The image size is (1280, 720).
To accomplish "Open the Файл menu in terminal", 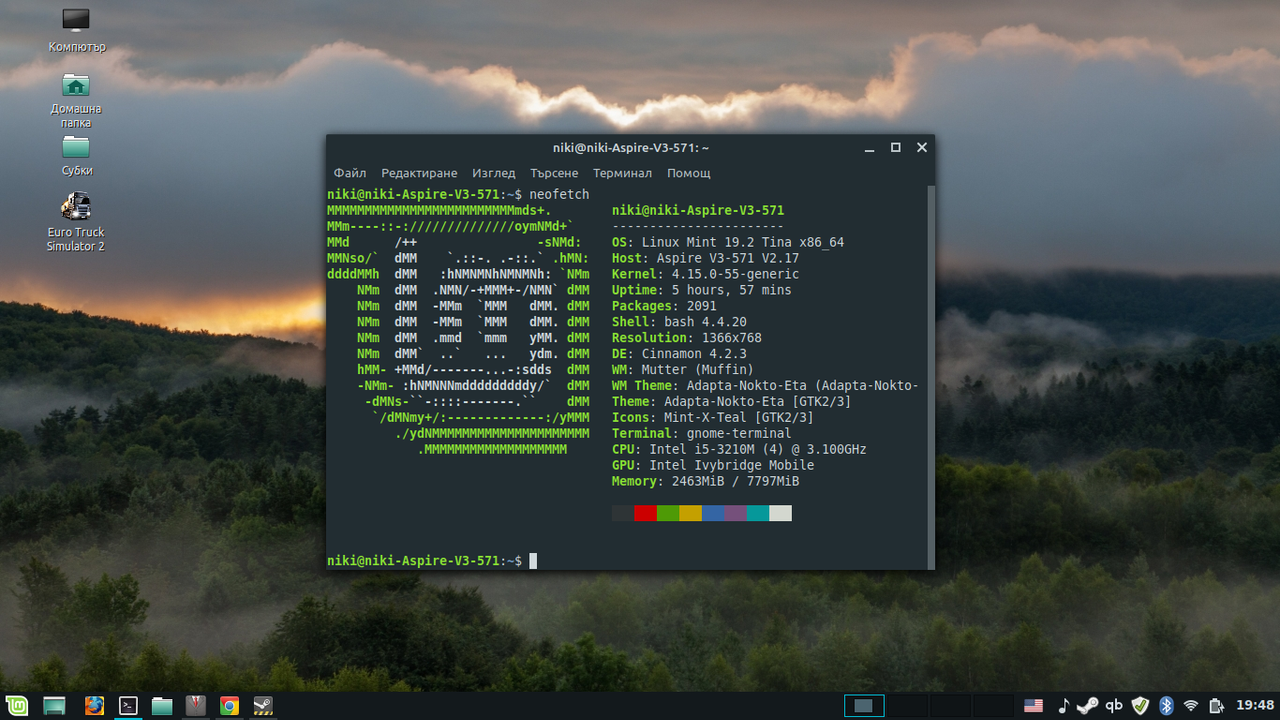I will point(350,173).
